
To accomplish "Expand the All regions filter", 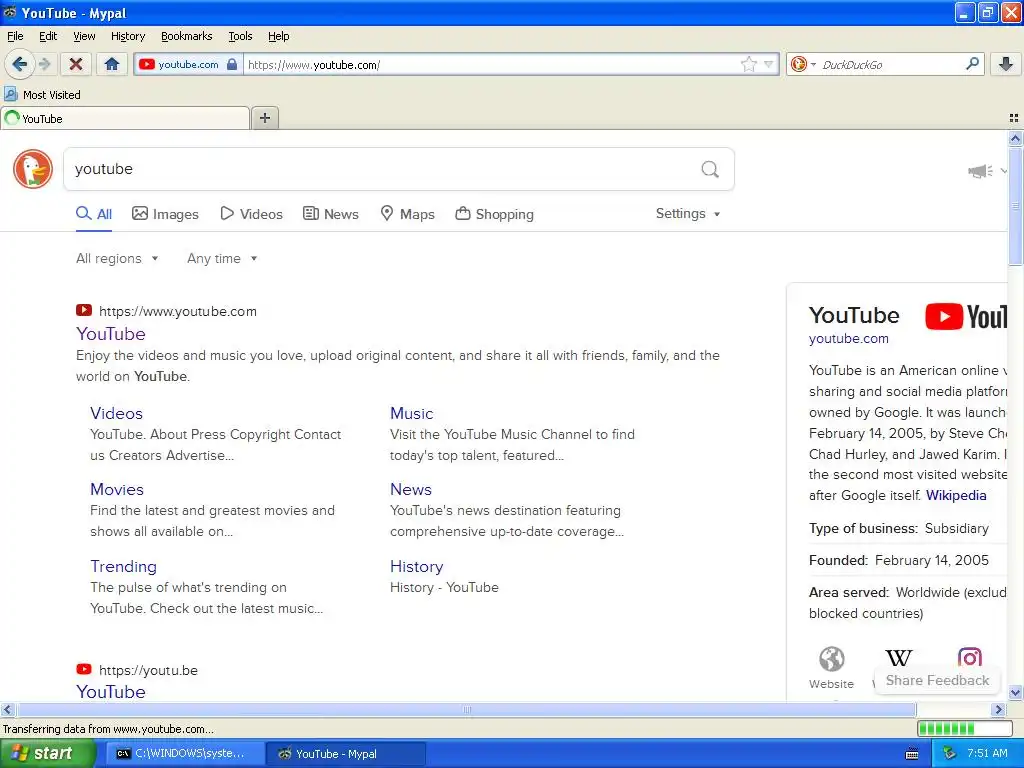I will click(x=117, y=259).
